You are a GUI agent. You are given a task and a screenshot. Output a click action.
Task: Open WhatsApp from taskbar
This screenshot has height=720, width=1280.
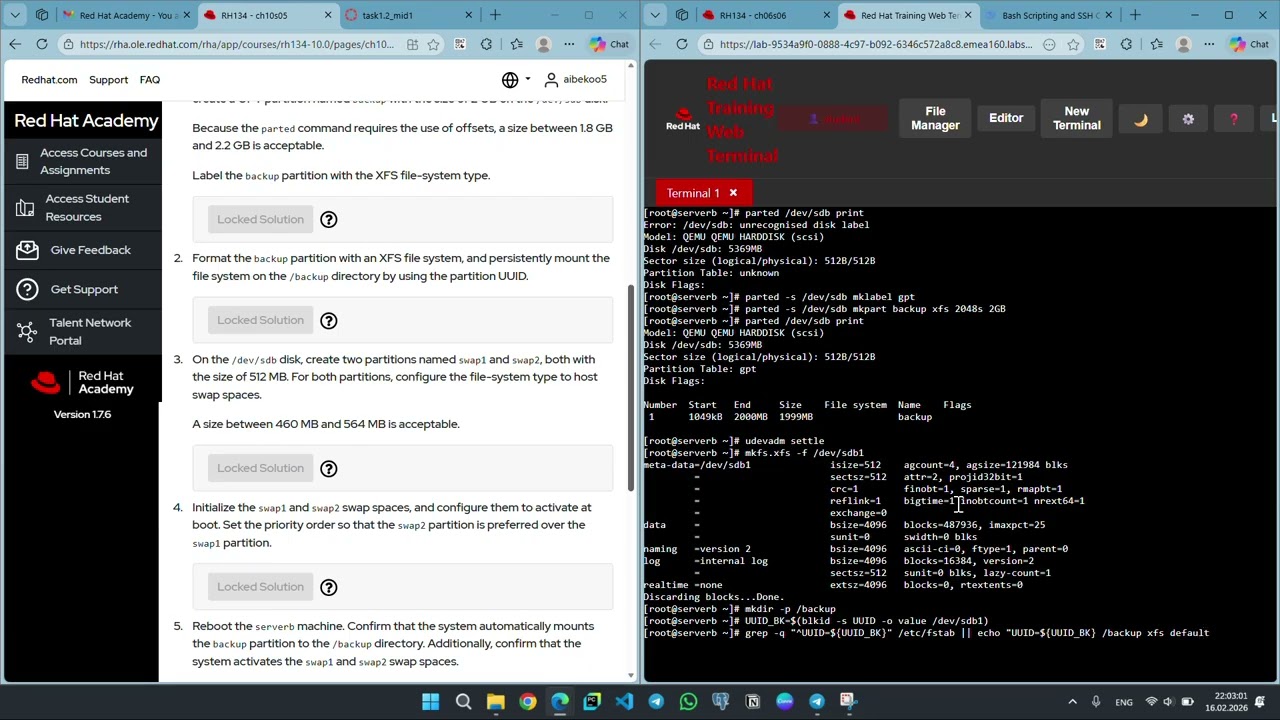tap(688, 701)
